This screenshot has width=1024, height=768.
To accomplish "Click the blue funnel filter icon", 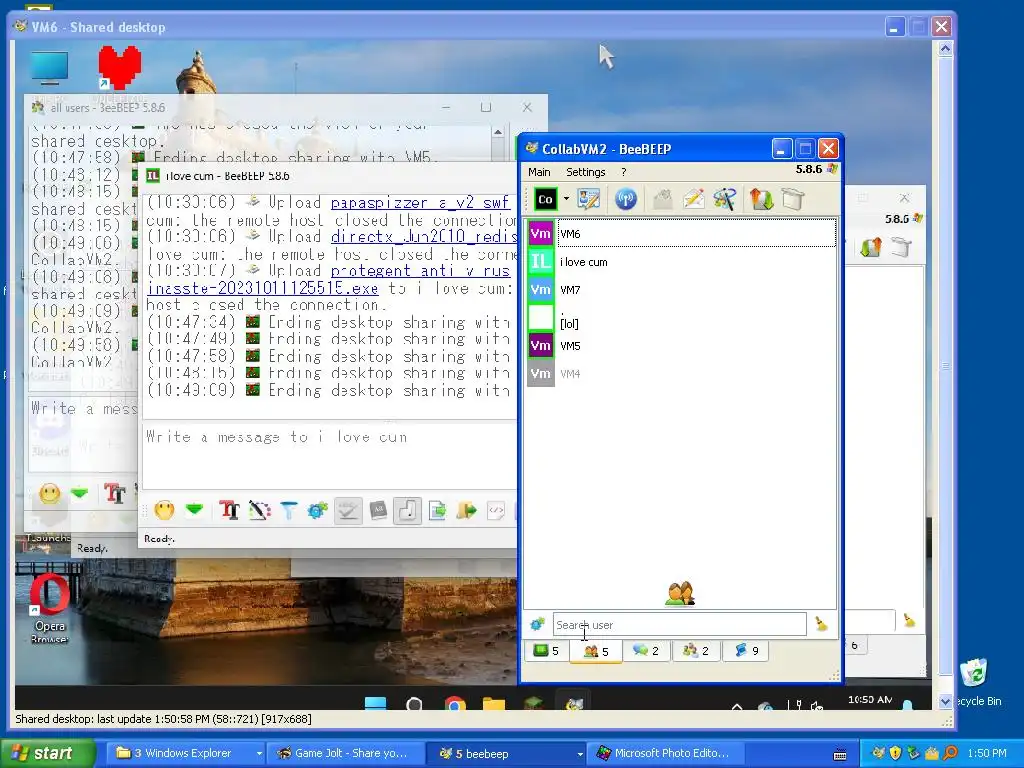I will coord(289,510).
